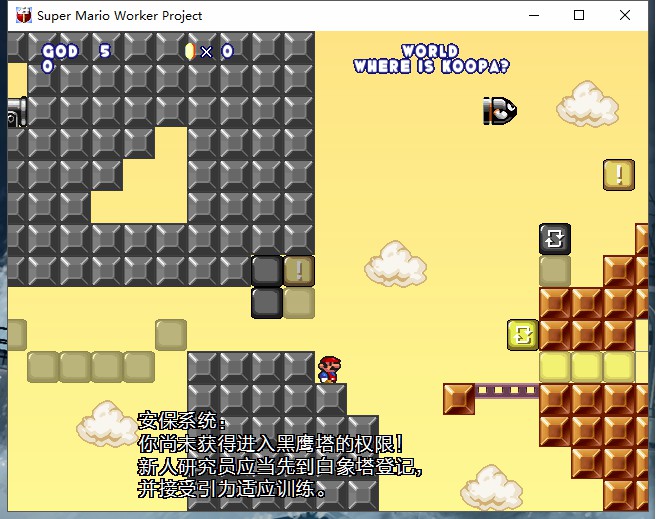This screenshot has height=519, width=656.
Task: Click the lone brown block left of bridge
Action: click(459, 399)
